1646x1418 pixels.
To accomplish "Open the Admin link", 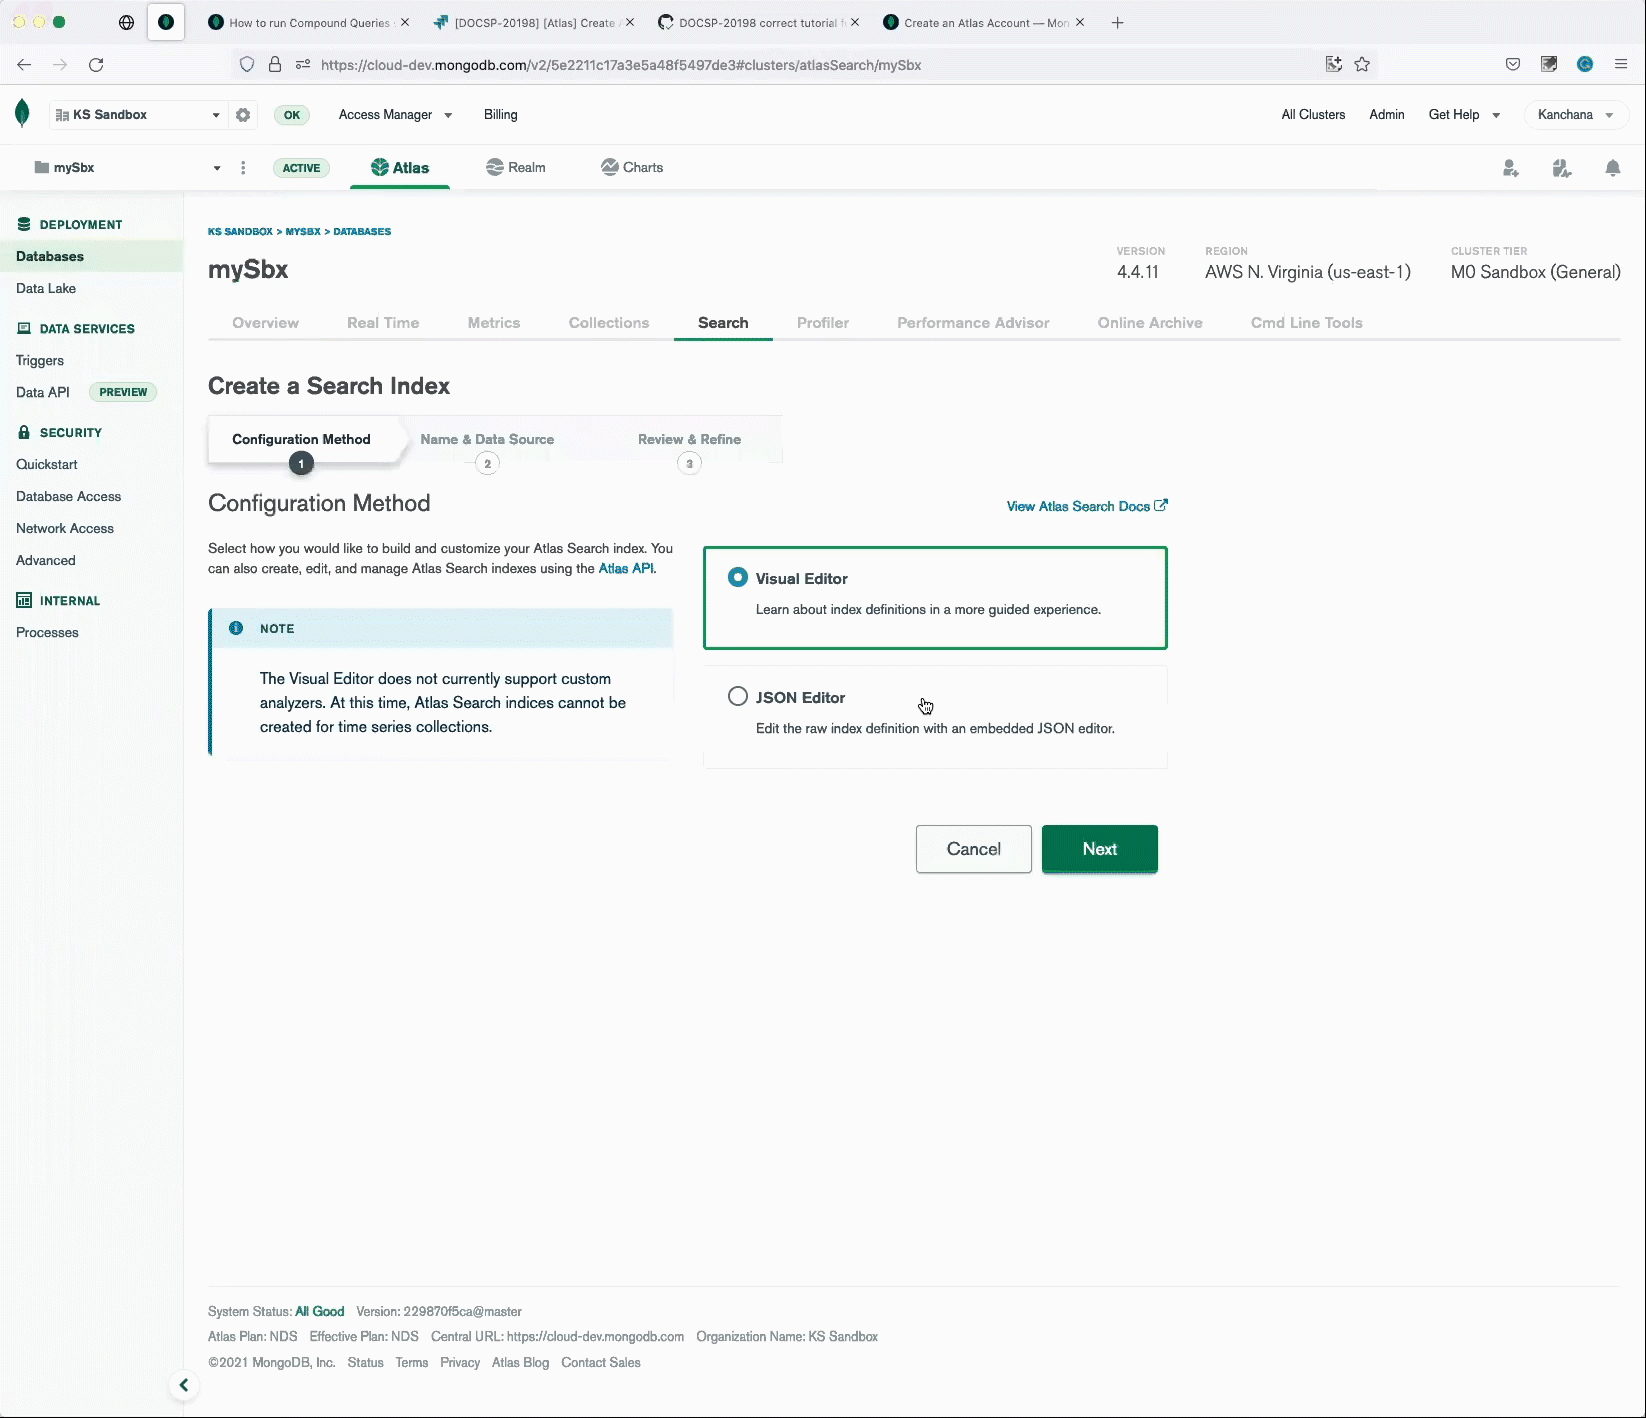I will pyautogui.click(x=1387, y=115).
